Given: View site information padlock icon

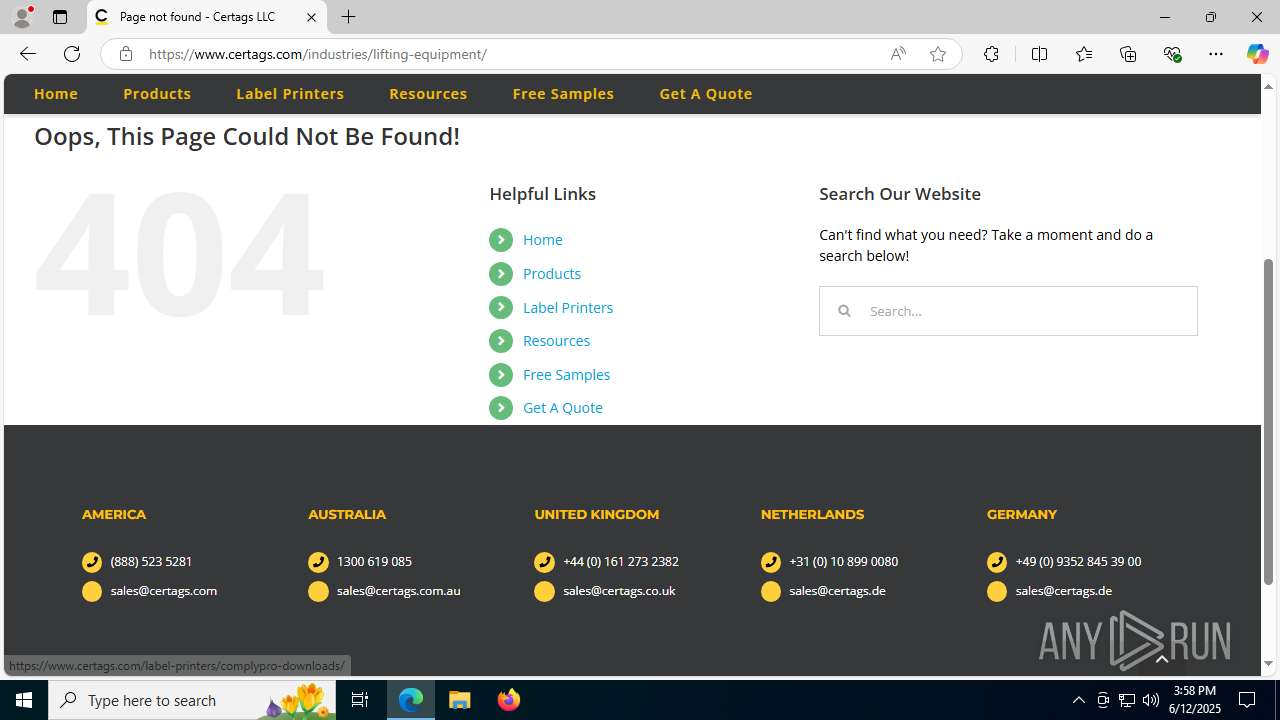Looking at the screenshot, I should (x=125, y=54).
